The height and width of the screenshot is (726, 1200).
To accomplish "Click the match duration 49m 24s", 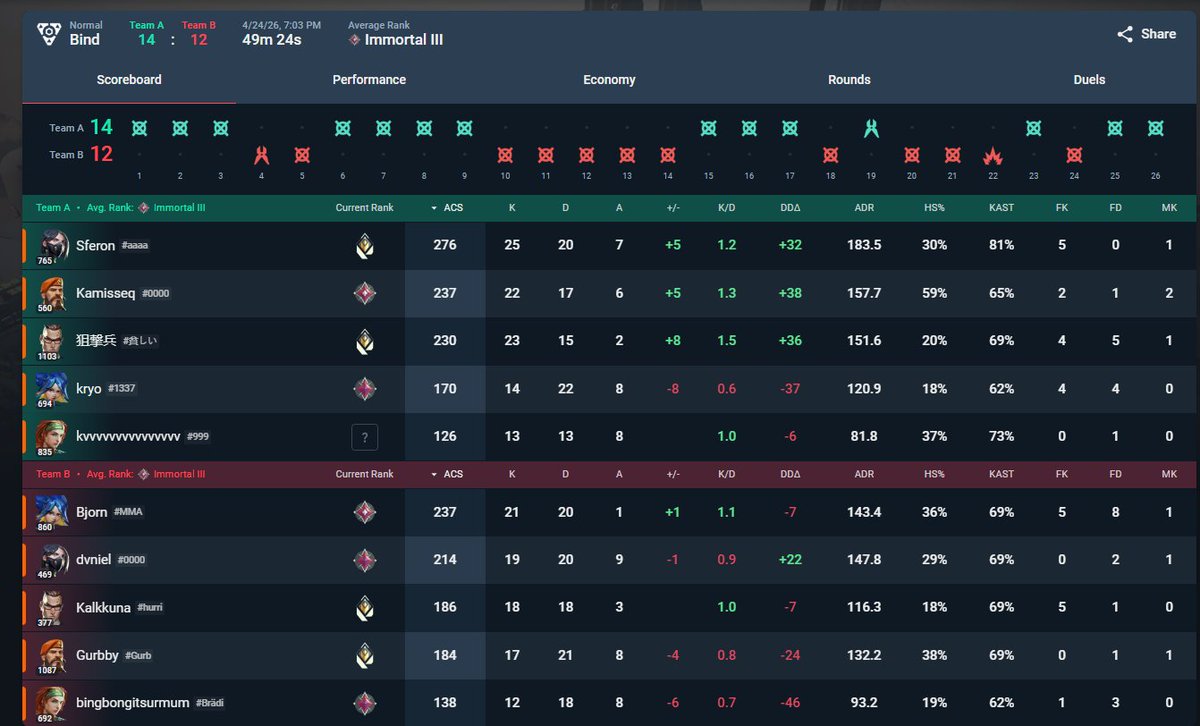I will [x=272, y=40].
